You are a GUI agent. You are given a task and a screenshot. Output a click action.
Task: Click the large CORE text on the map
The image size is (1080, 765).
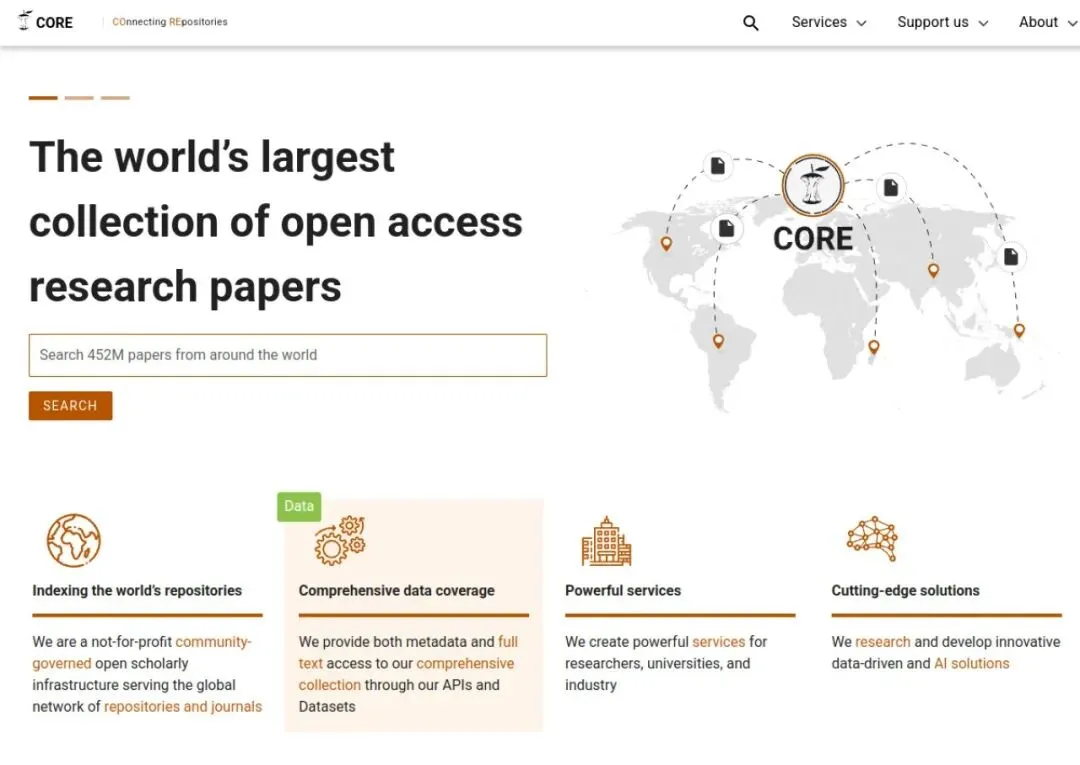(x=813, y=239)
